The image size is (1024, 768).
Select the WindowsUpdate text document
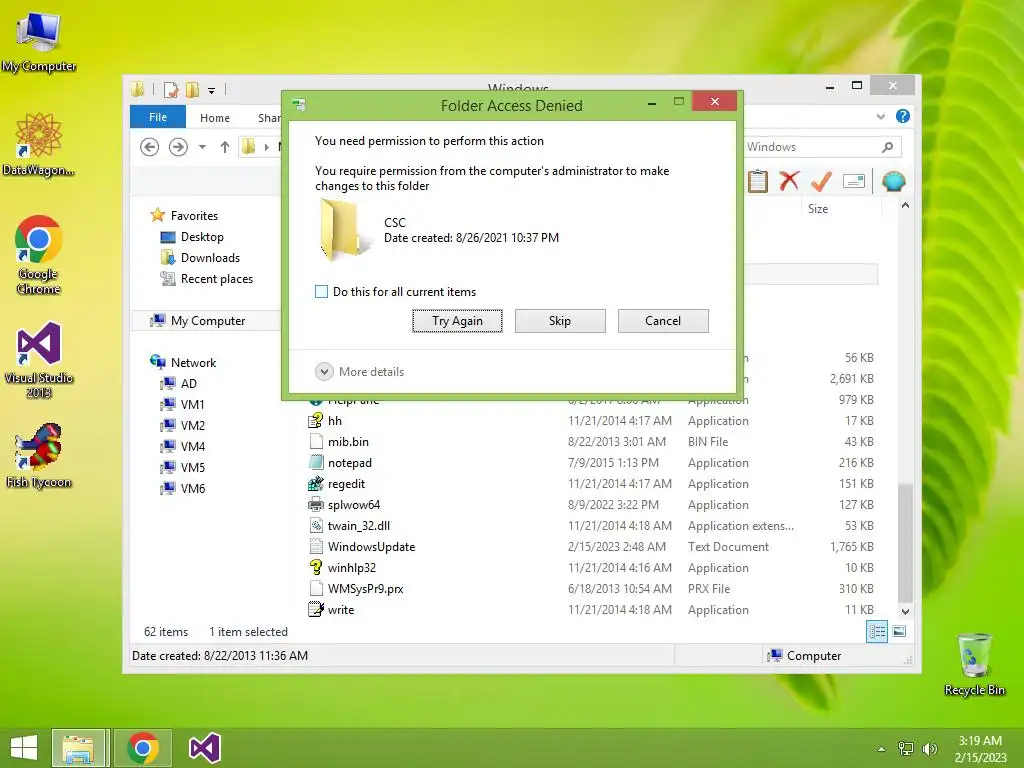[591, 547]
